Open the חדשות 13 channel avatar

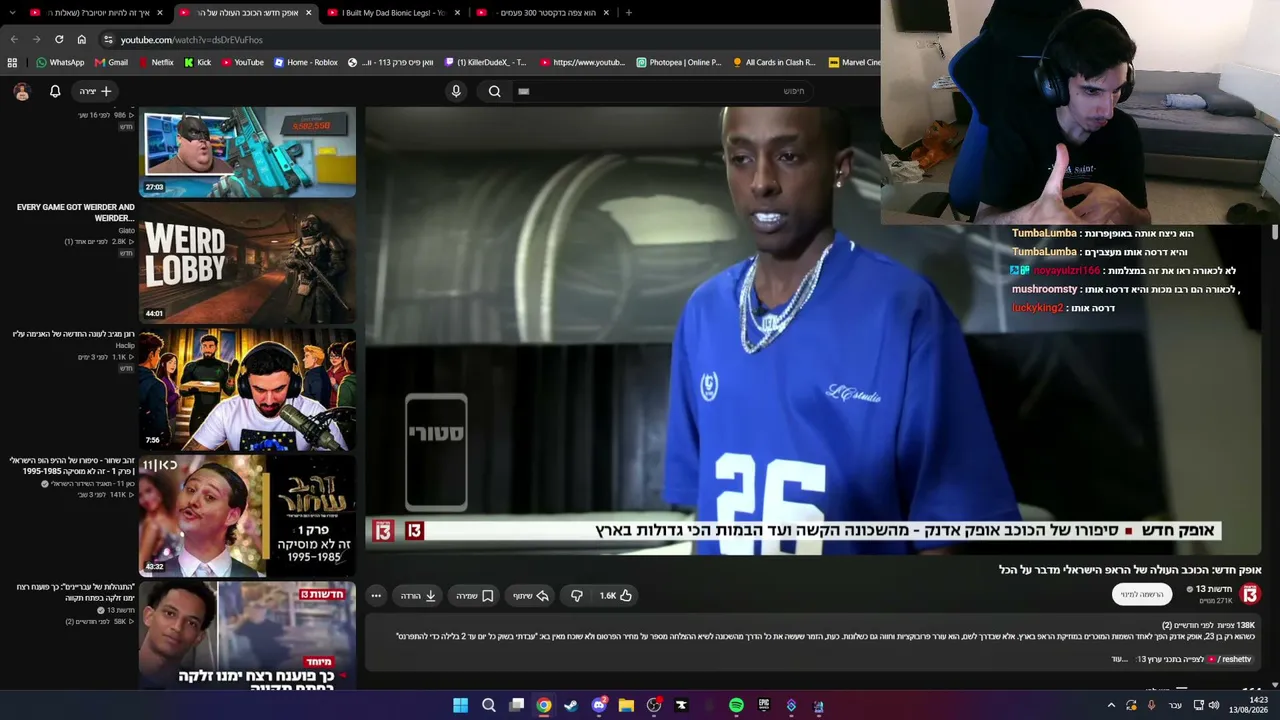click(x=1249, y=594)
